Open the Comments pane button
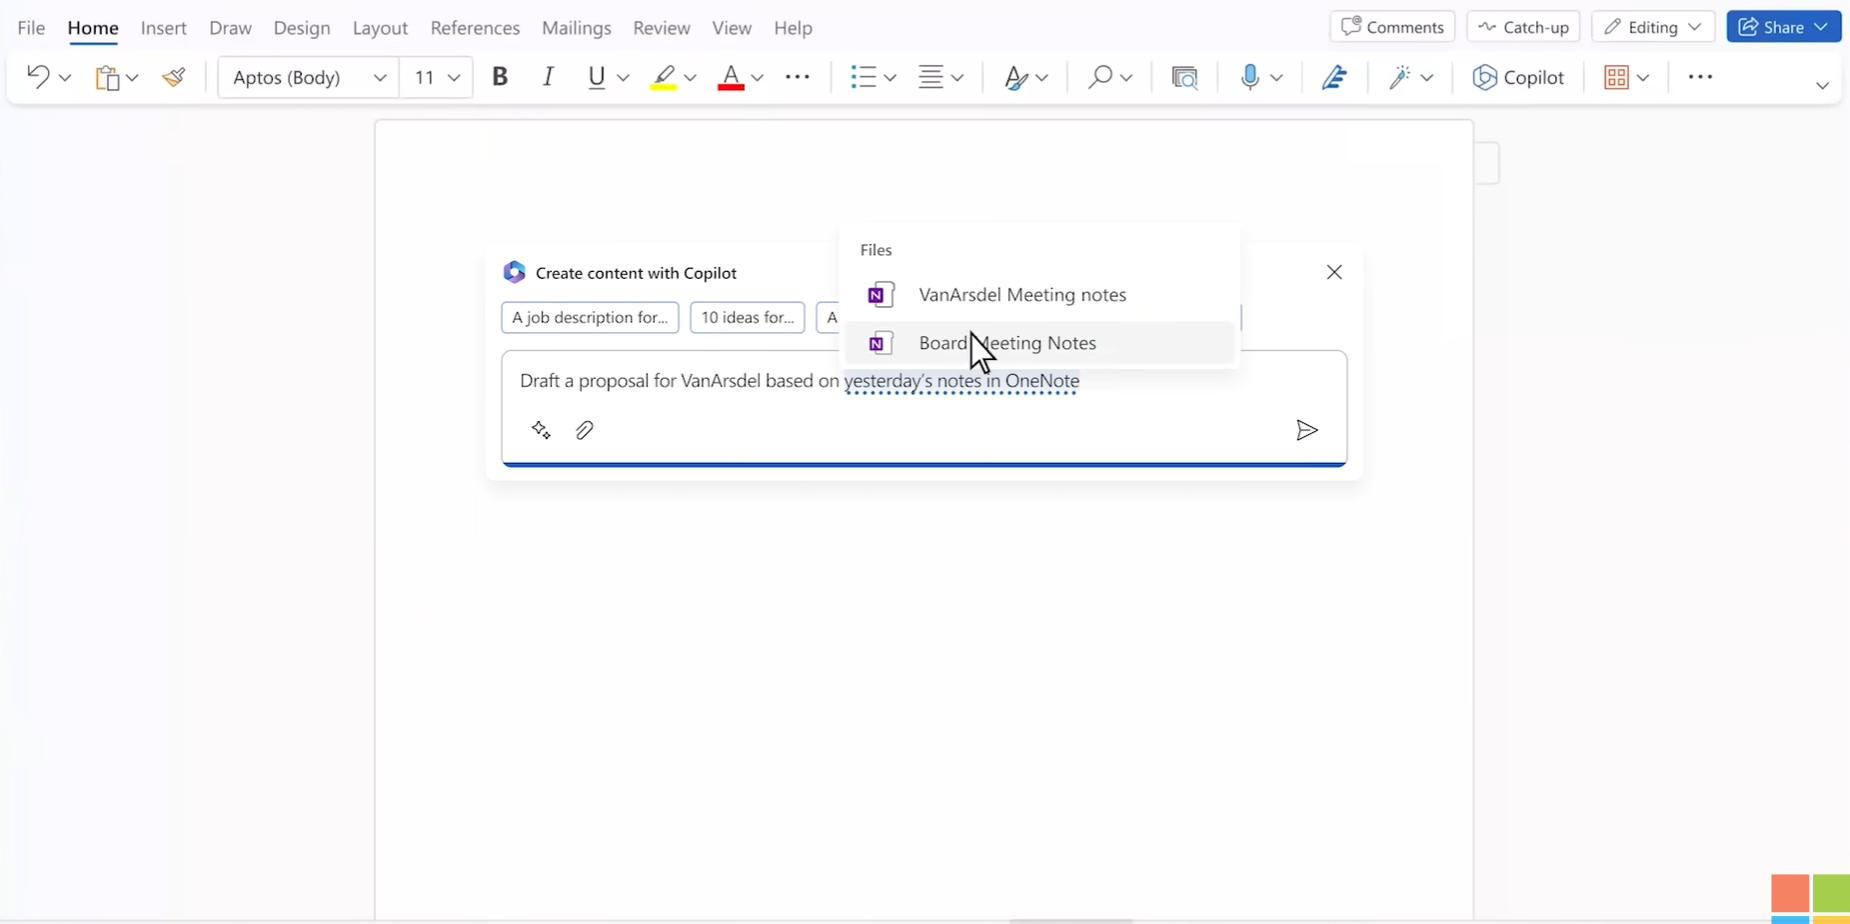Viewport: 1850px width, 924px height. click(1392, 27)
